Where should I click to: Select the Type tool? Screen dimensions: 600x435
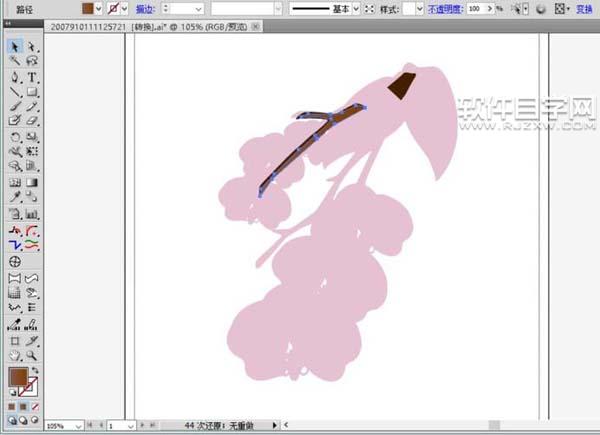[x=32, y=77]
